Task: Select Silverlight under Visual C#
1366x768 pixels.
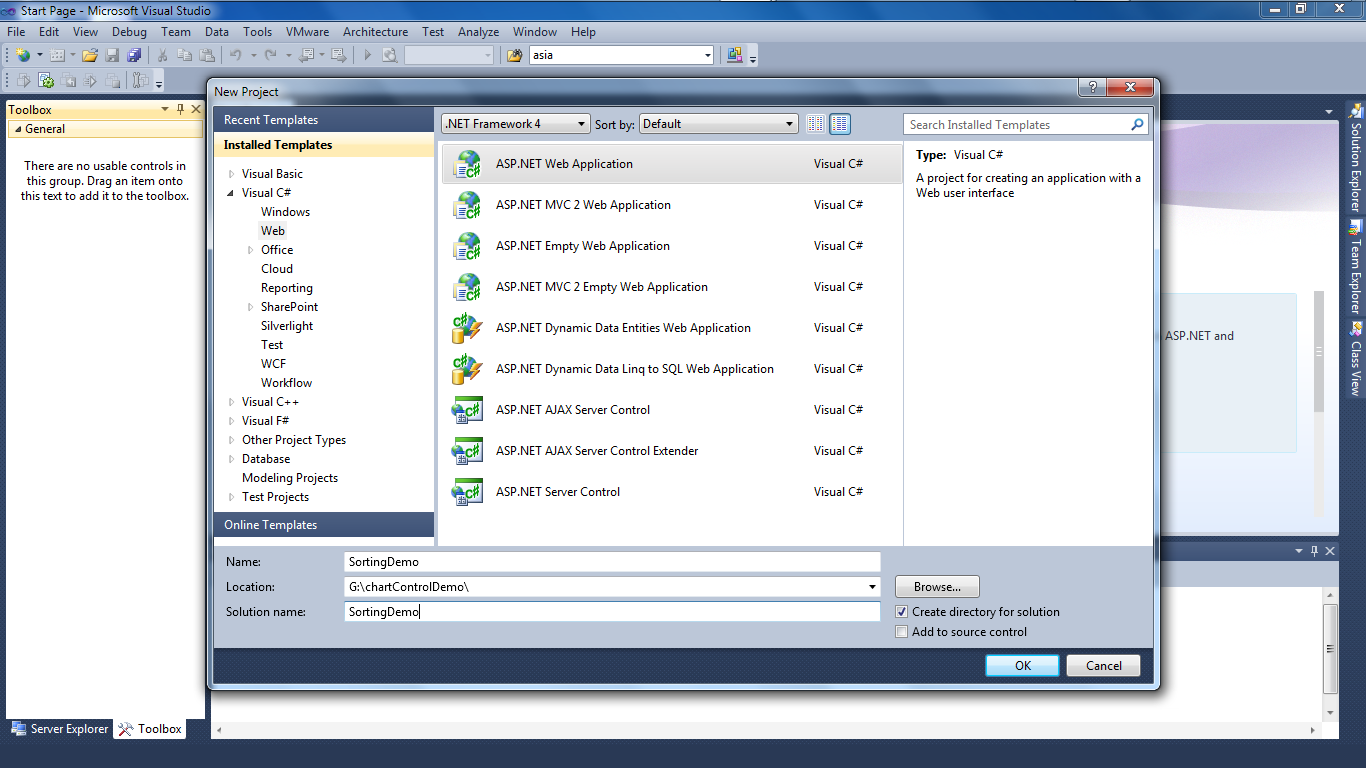Action: pos(287,326)
